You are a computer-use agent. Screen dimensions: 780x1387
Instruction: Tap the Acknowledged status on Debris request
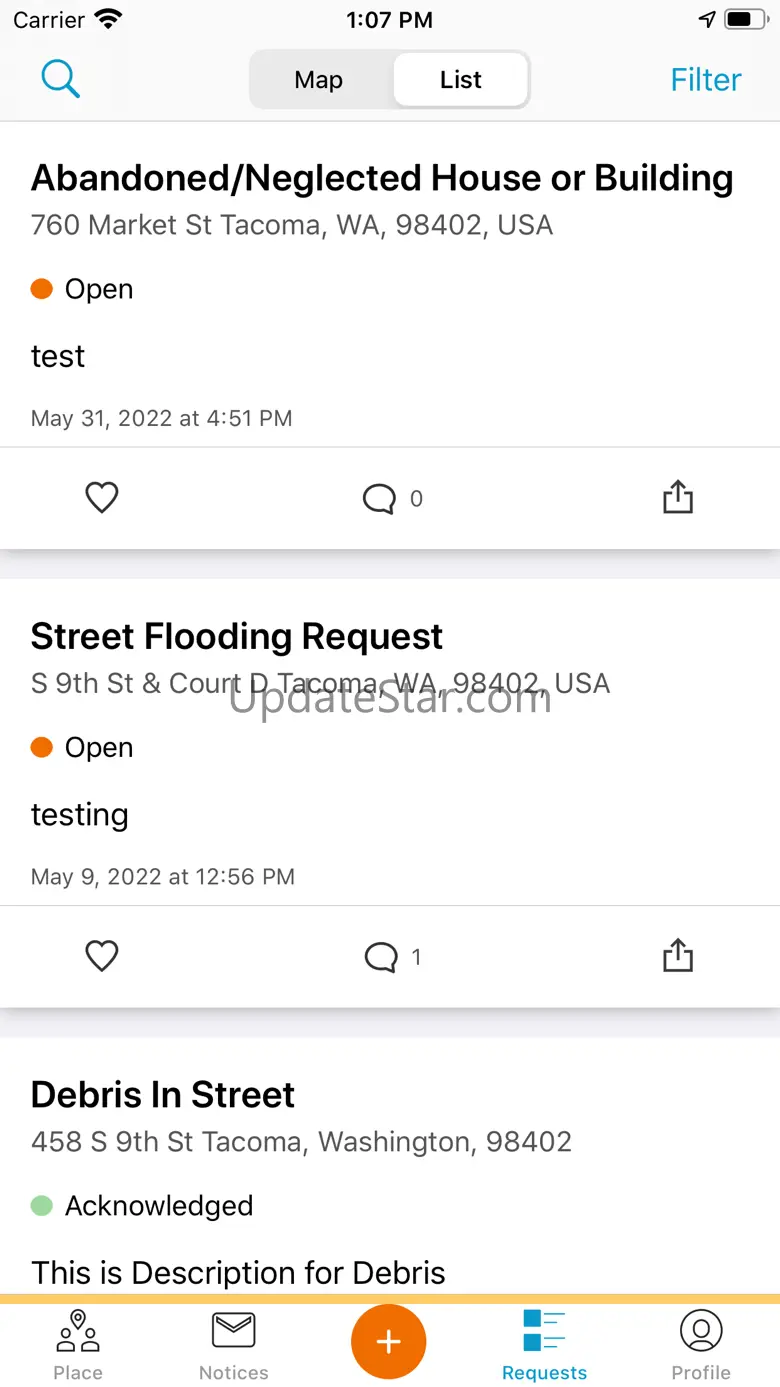coord(158,1206)
